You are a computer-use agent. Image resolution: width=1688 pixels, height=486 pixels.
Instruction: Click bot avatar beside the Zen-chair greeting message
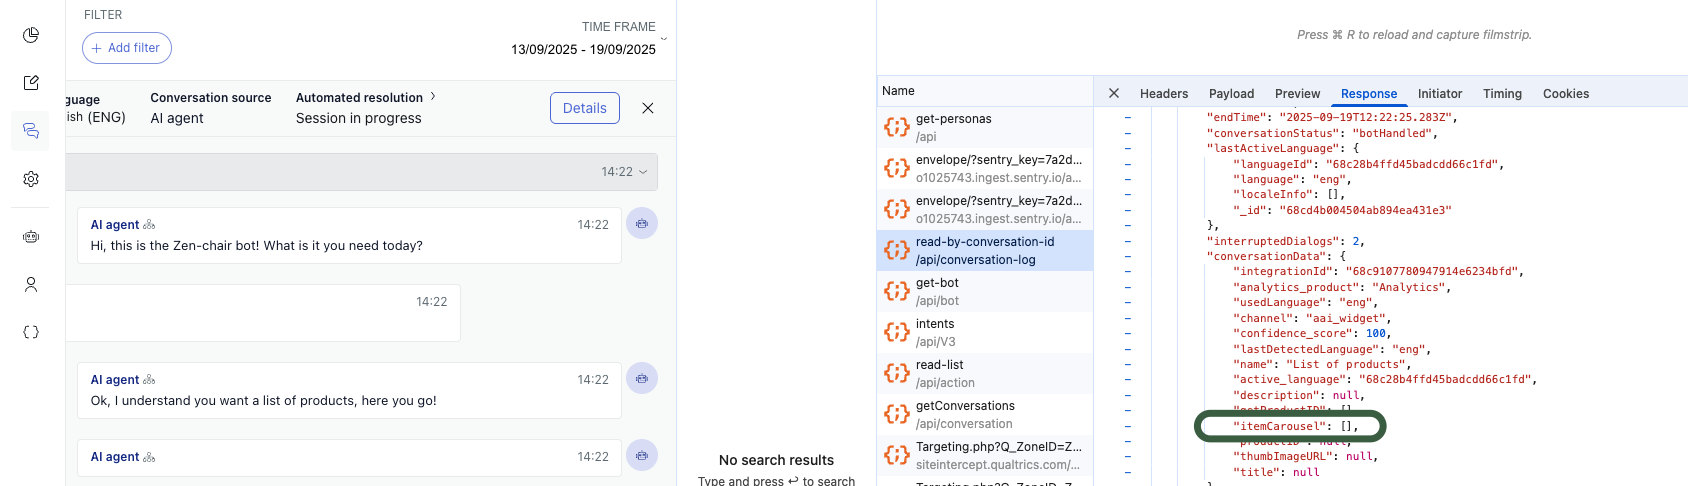pos(642,224)
